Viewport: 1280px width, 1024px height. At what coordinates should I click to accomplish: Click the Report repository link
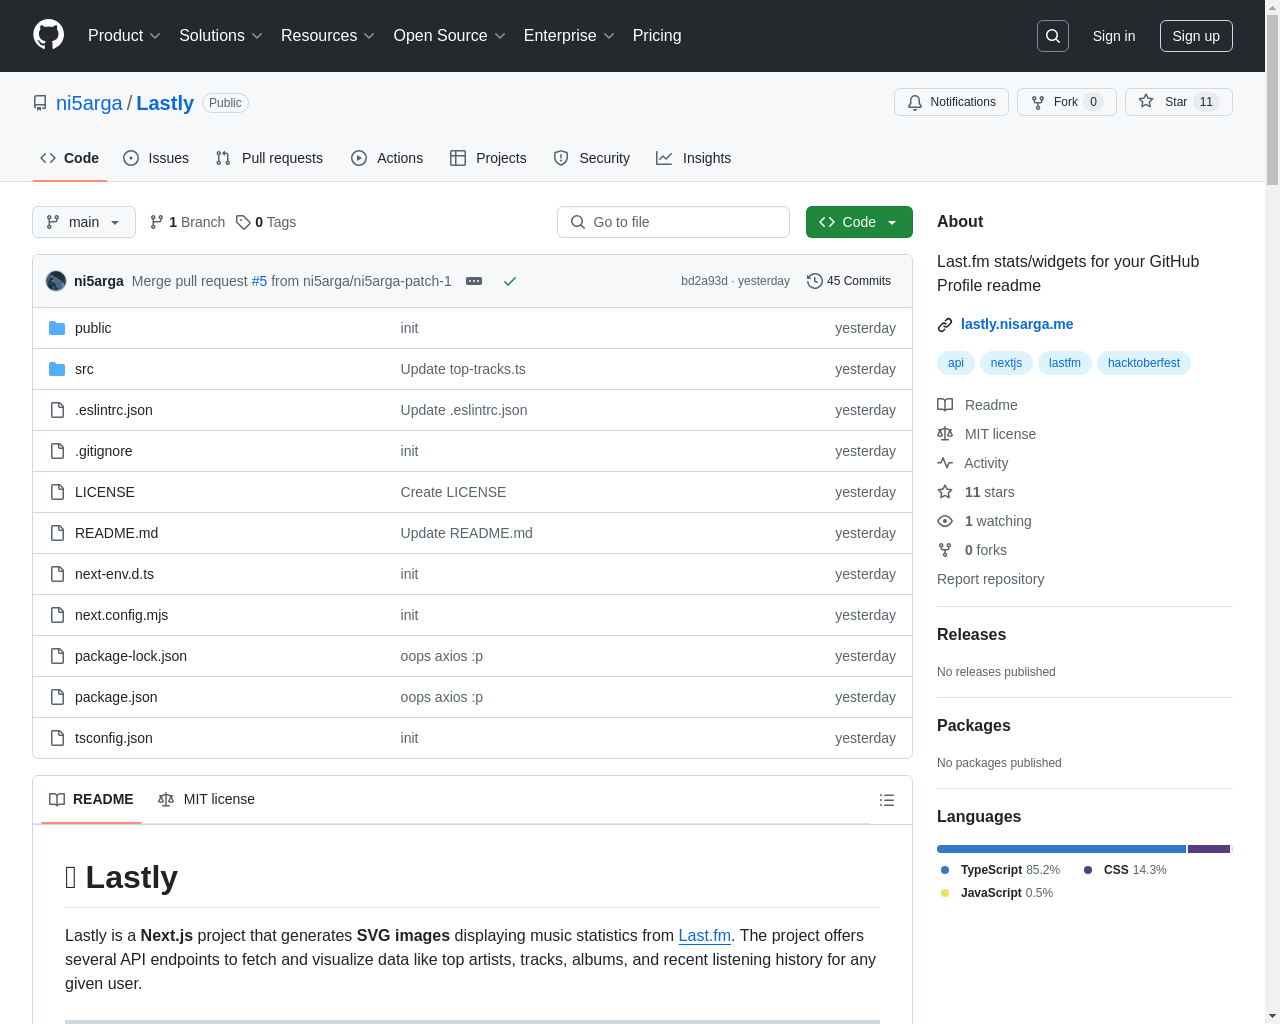click(990, 579)
